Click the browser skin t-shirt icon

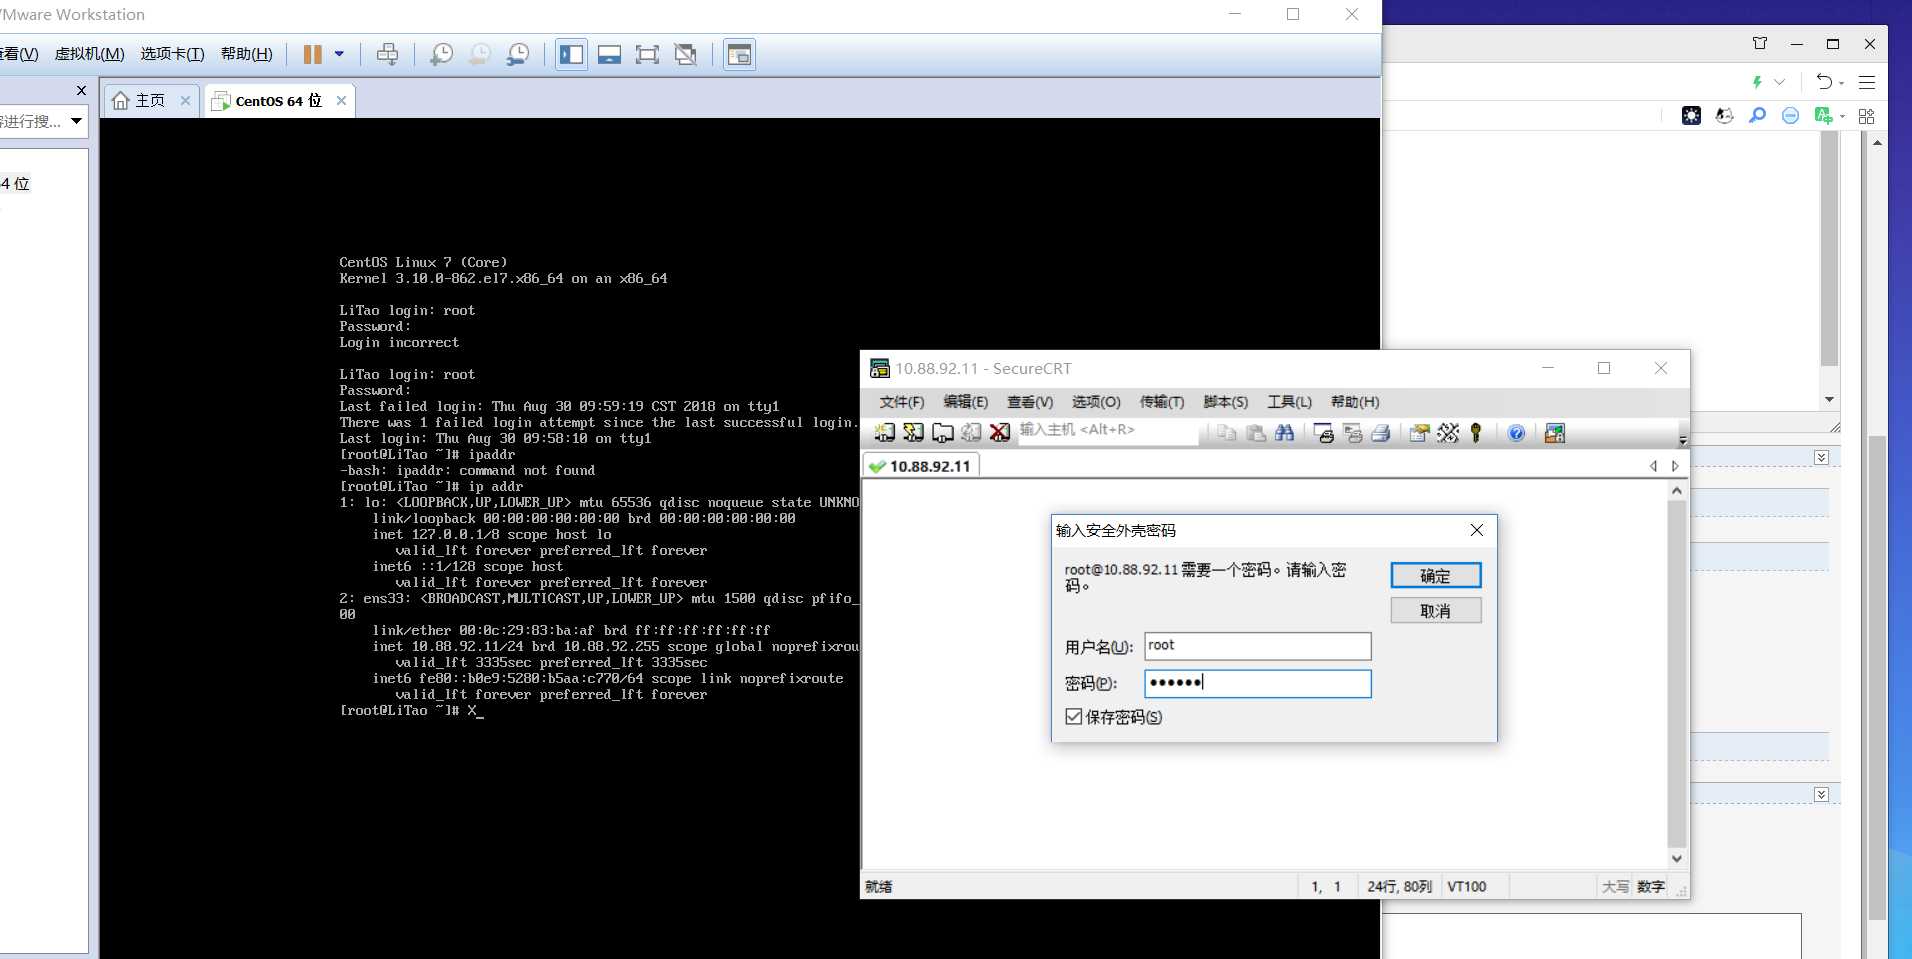pyautogui.click(x=1760, y=43)
